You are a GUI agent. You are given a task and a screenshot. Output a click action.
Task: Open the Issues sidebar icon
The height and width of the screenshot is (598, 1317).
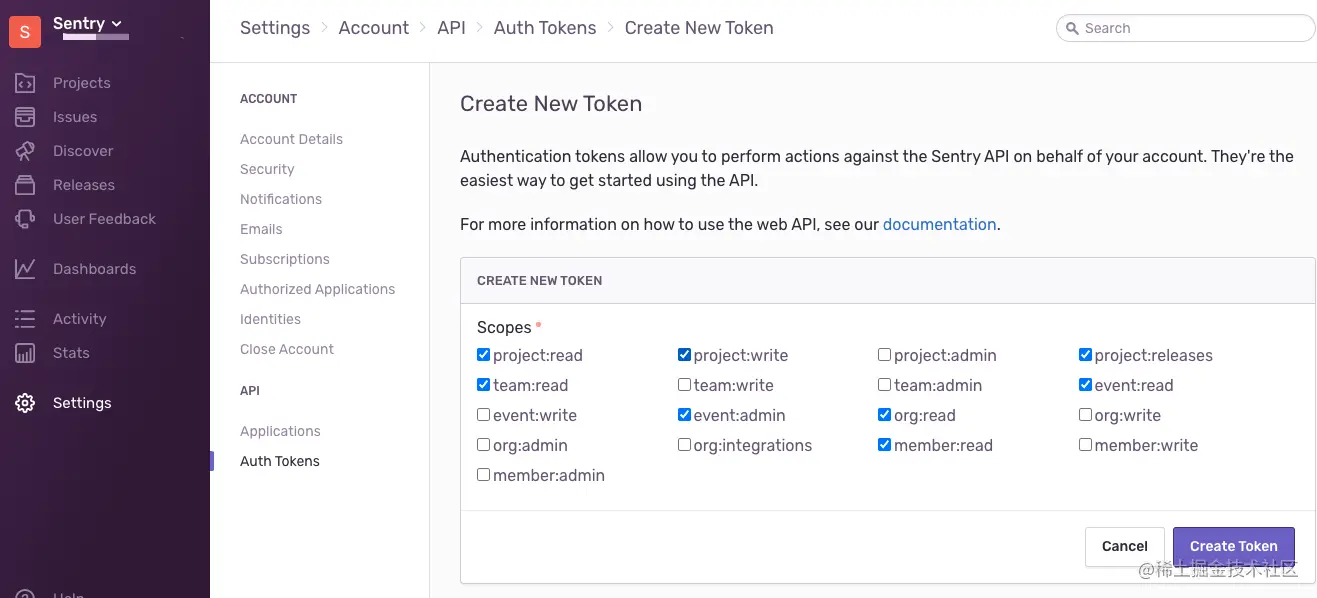[25, 117]
